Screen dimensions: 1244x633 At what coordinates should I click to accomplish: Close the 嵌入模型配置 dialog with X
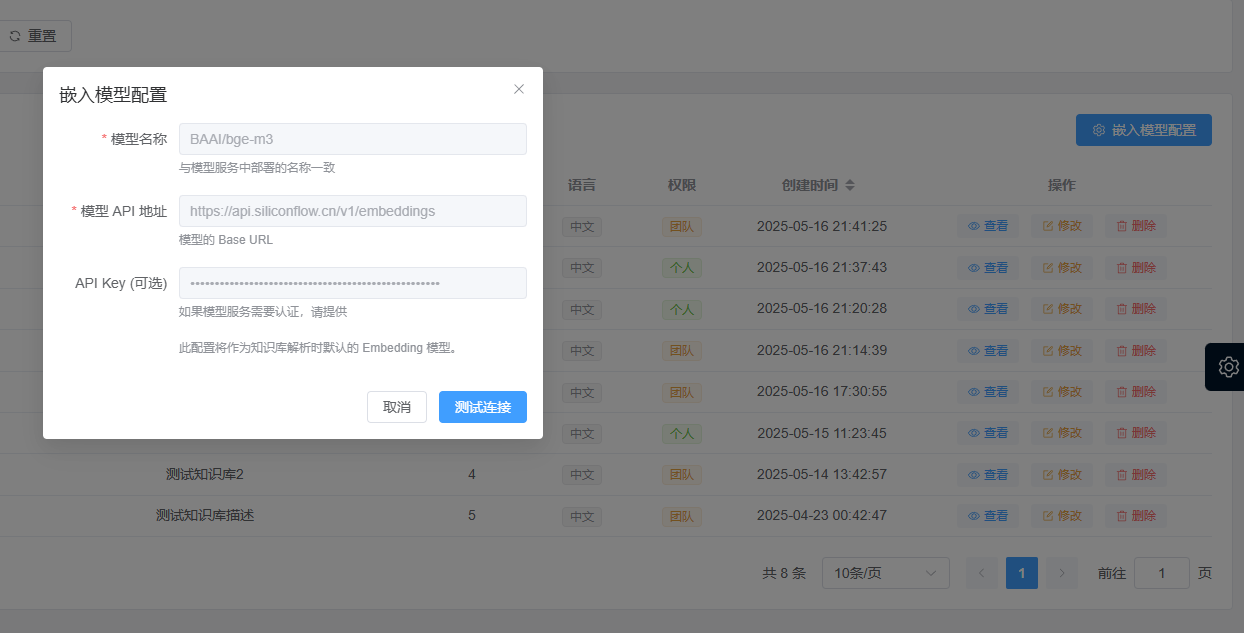519,89
